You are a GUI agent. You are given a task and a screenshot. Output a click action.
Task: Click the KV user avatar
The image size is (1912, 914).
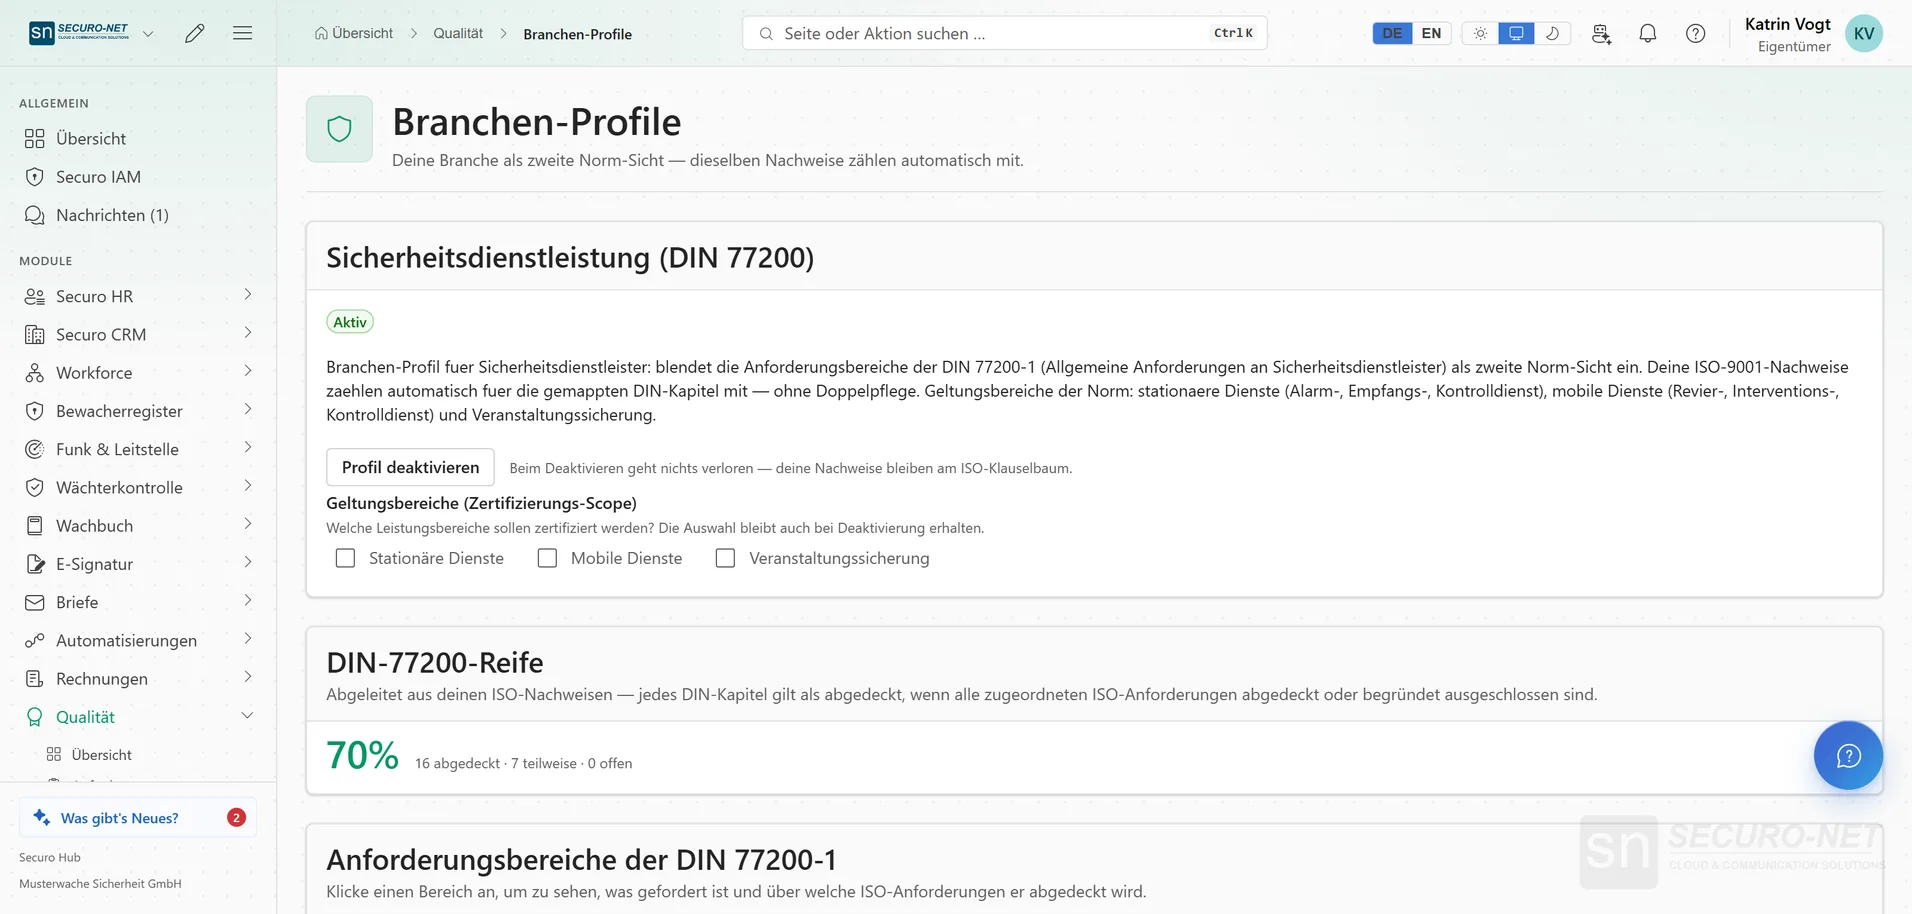(x=1864, y=33)
